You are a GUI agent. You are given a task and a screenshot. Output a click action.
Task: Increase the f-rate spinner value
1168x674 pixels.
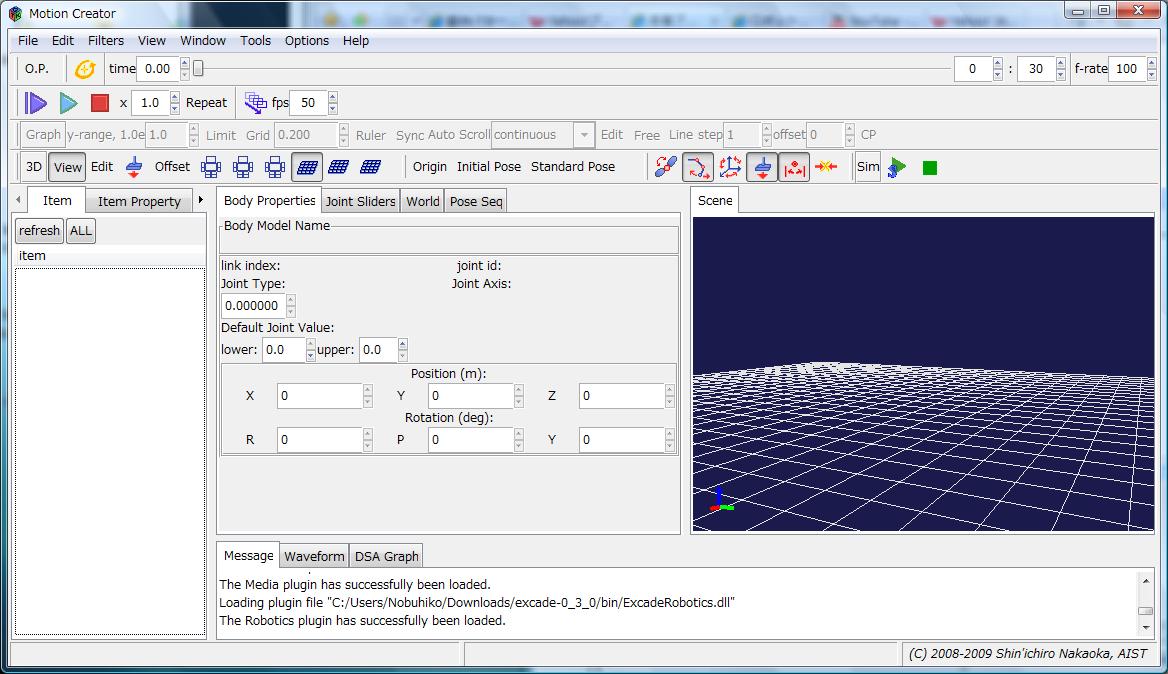coord(1150,63)
